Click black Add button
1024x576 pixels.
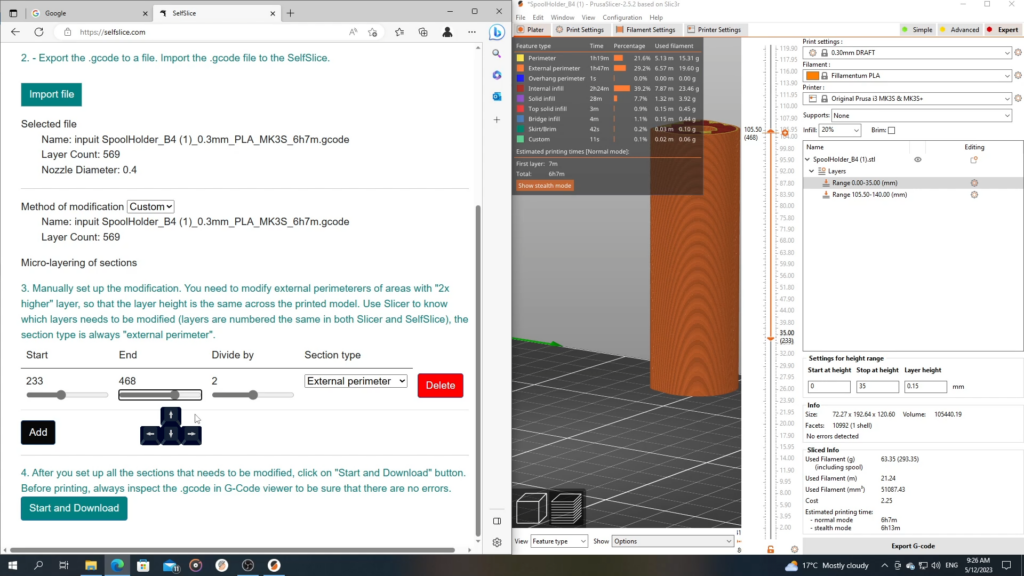click(38, 432)
